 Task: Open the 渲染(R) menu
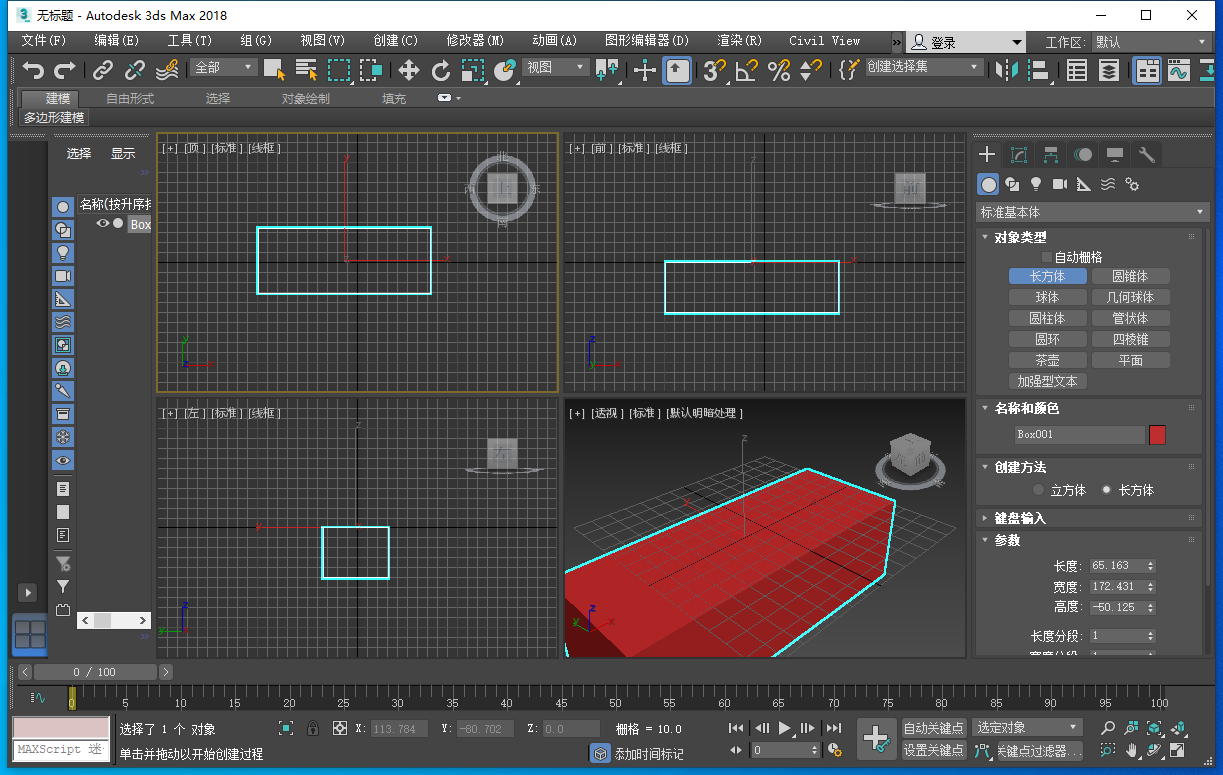point(739,41)
